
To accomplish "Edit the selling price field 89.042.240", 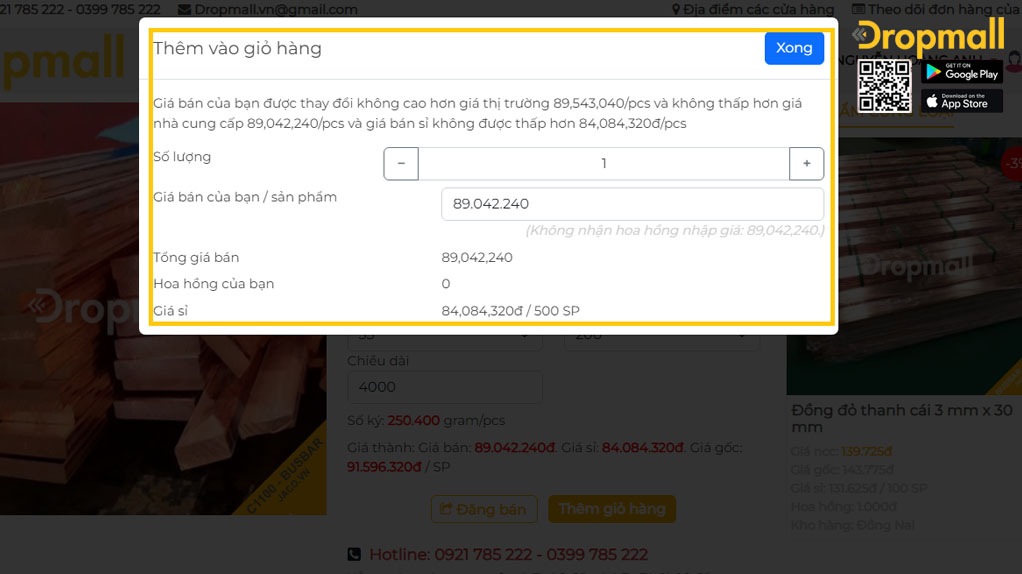I will (632, 204).
